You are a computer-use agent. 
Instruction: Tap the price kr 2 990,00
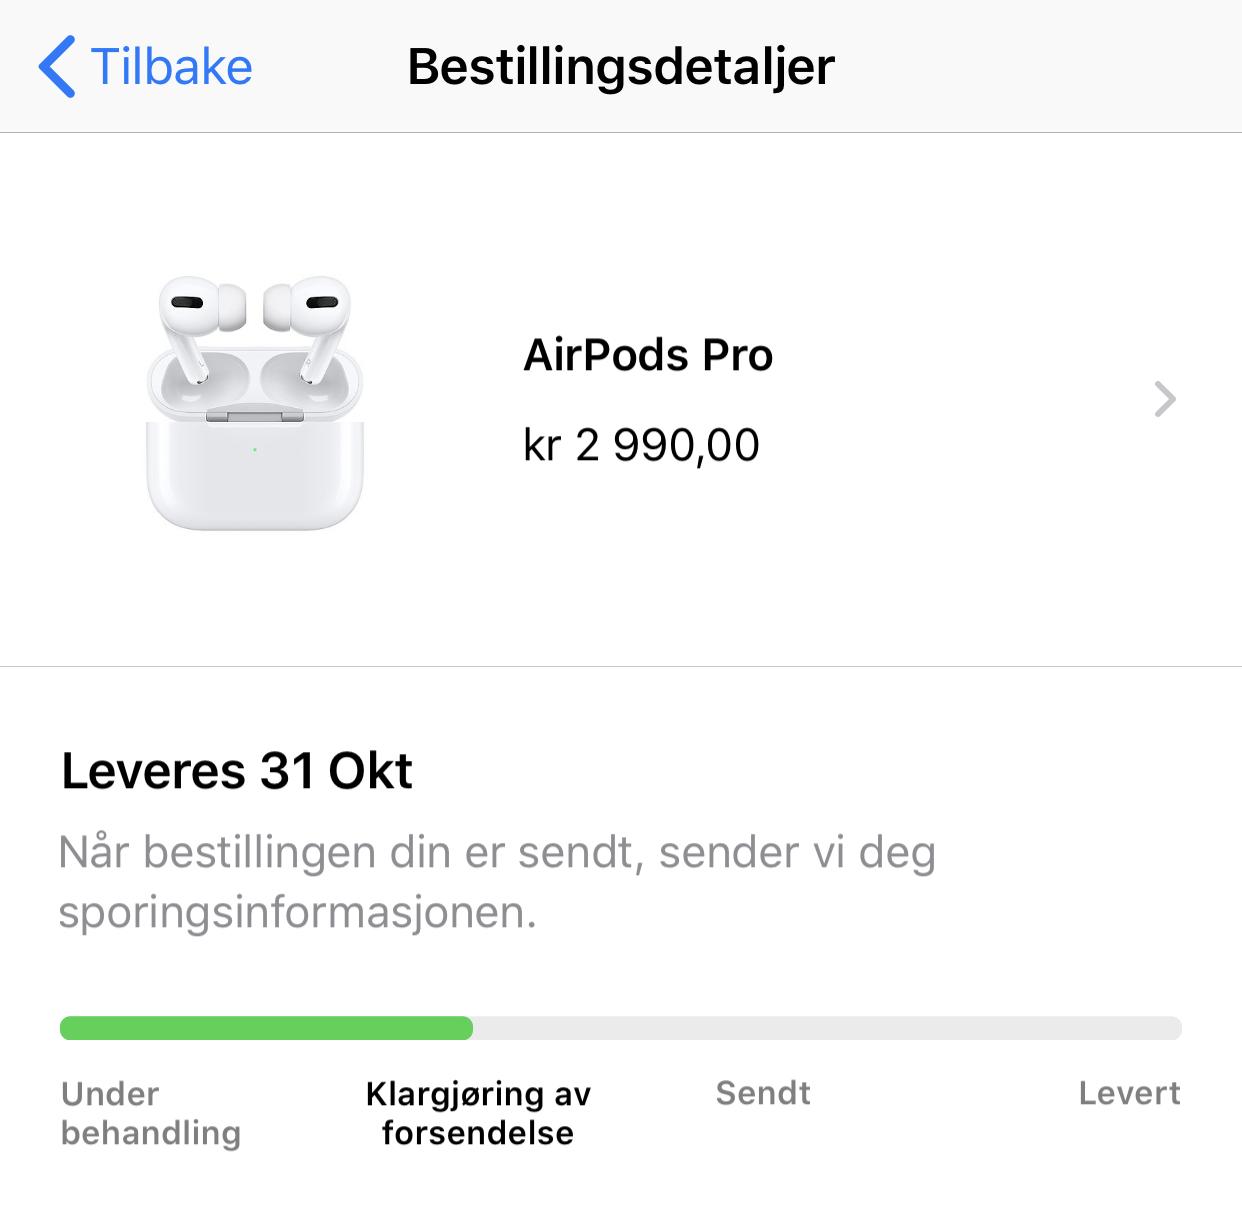point(641,445)
